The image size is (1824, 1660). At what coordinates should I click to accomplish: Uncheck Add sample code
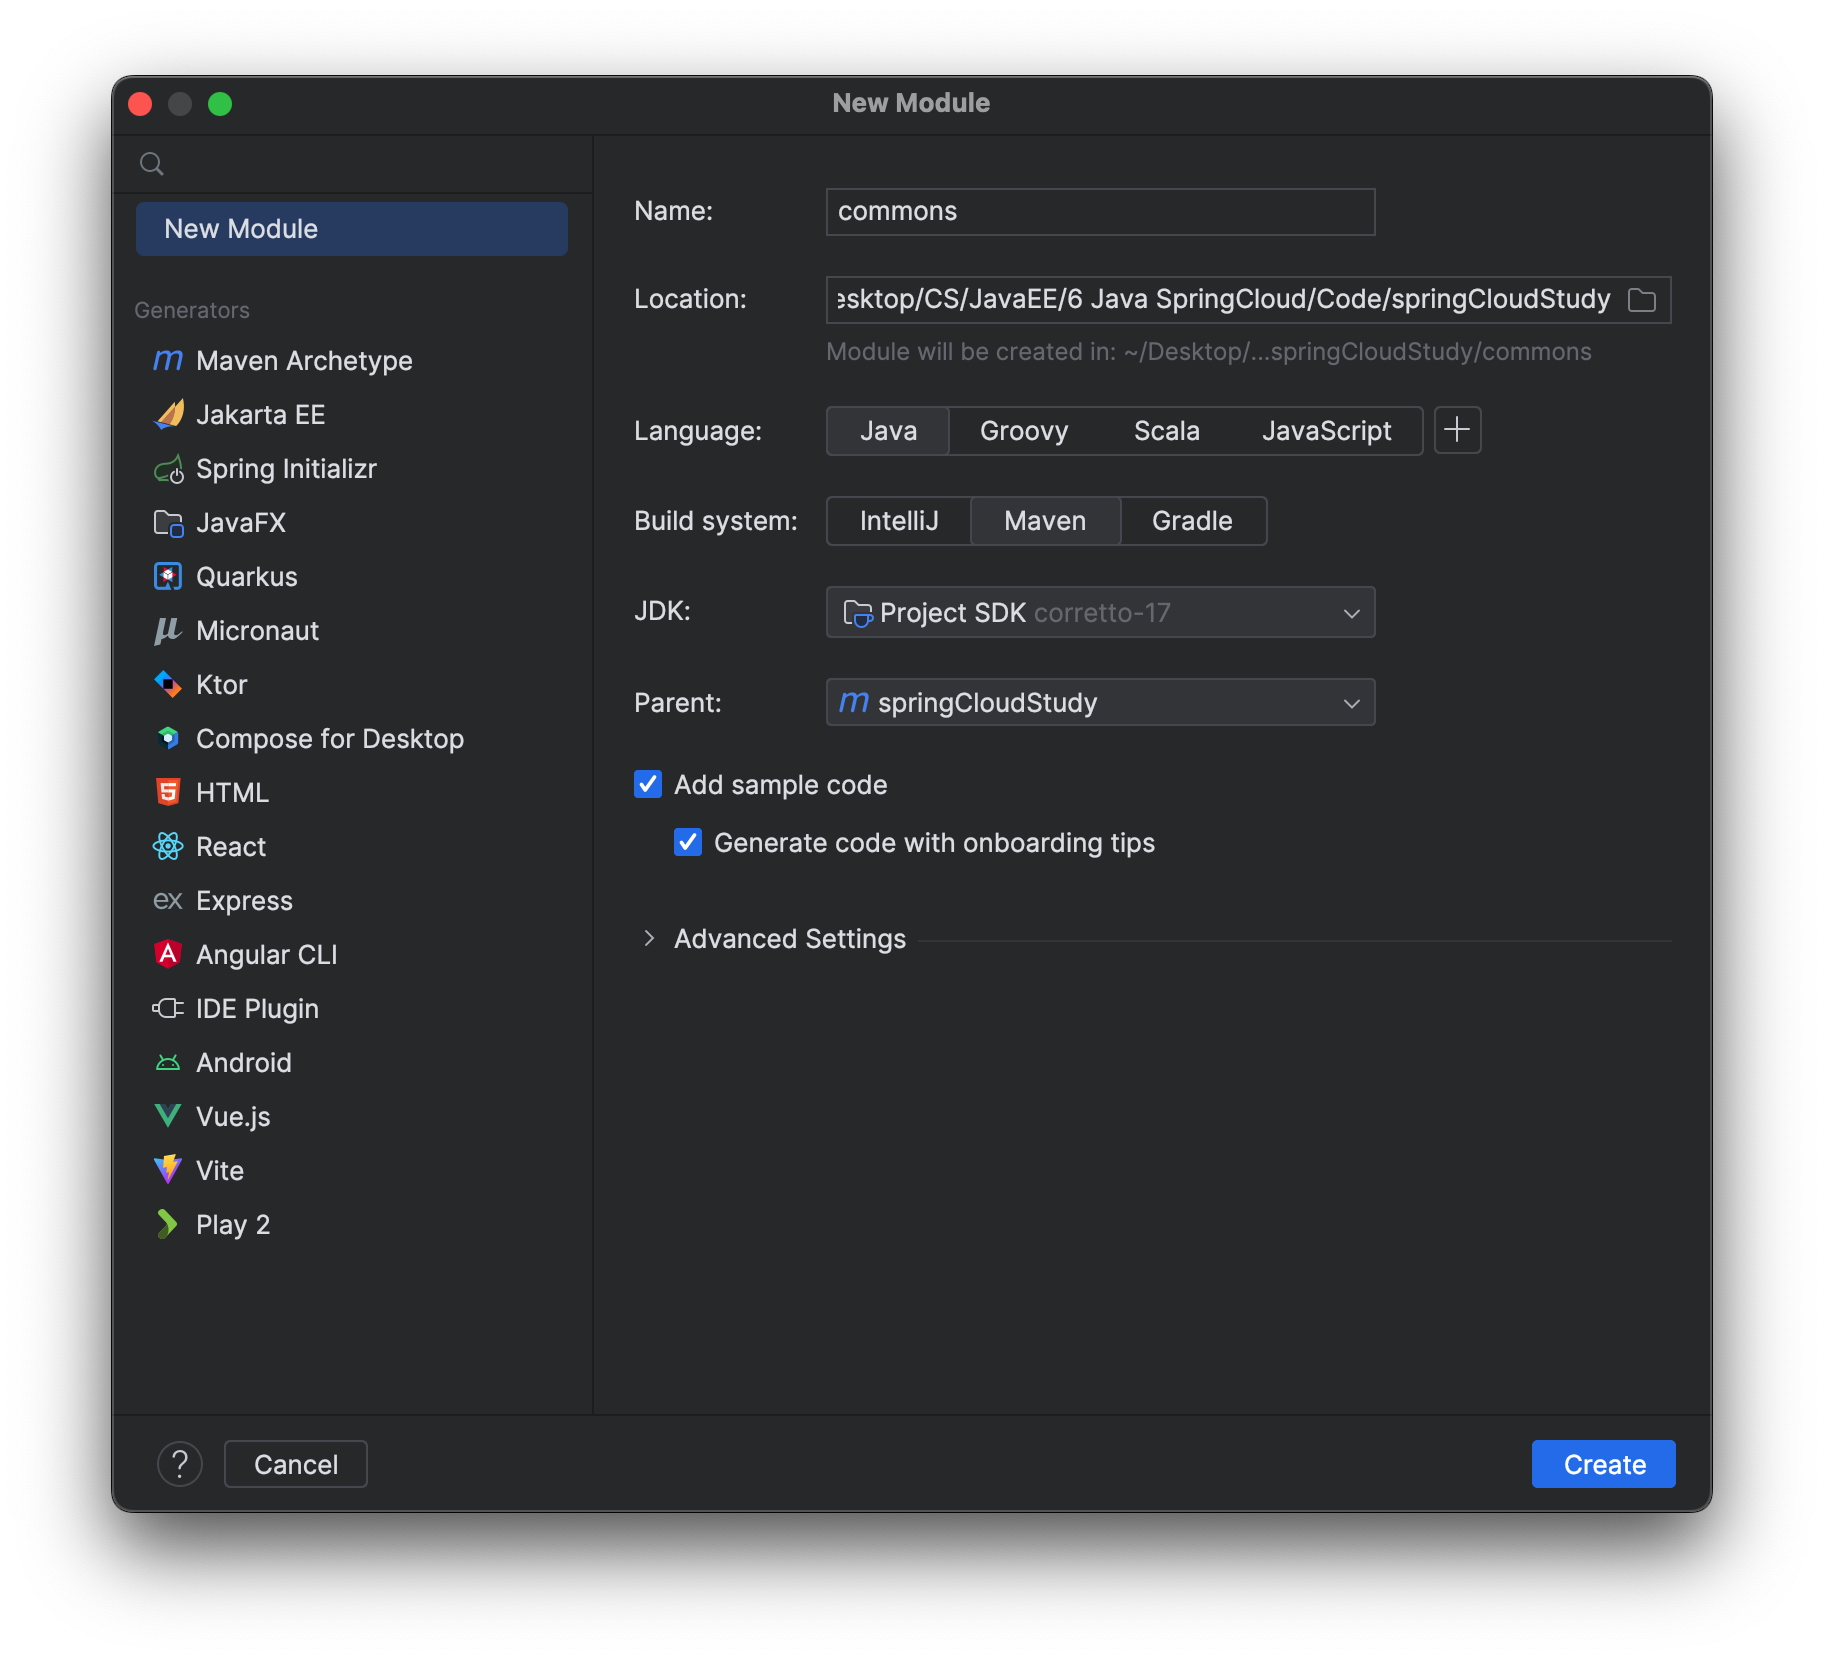click(x=648, y=784)
